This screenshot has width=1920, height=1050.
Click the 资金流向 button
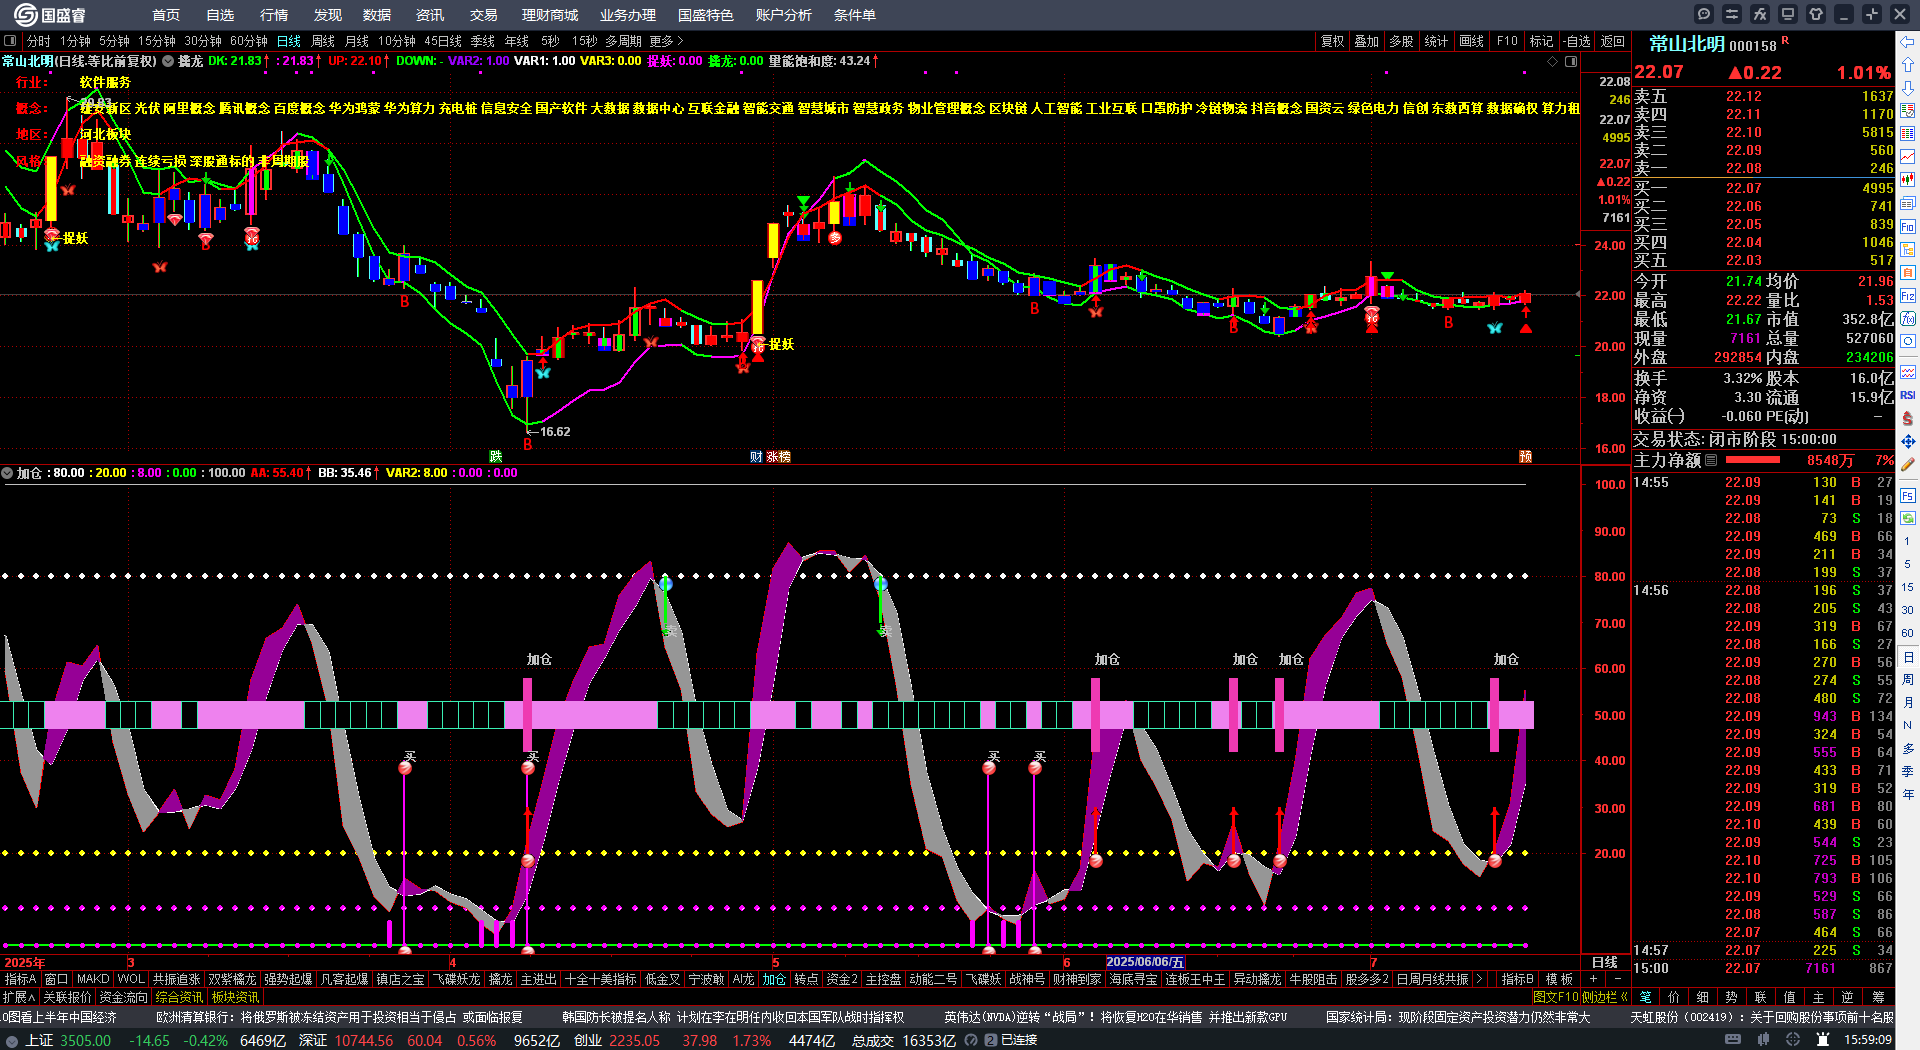pos(123,997)
